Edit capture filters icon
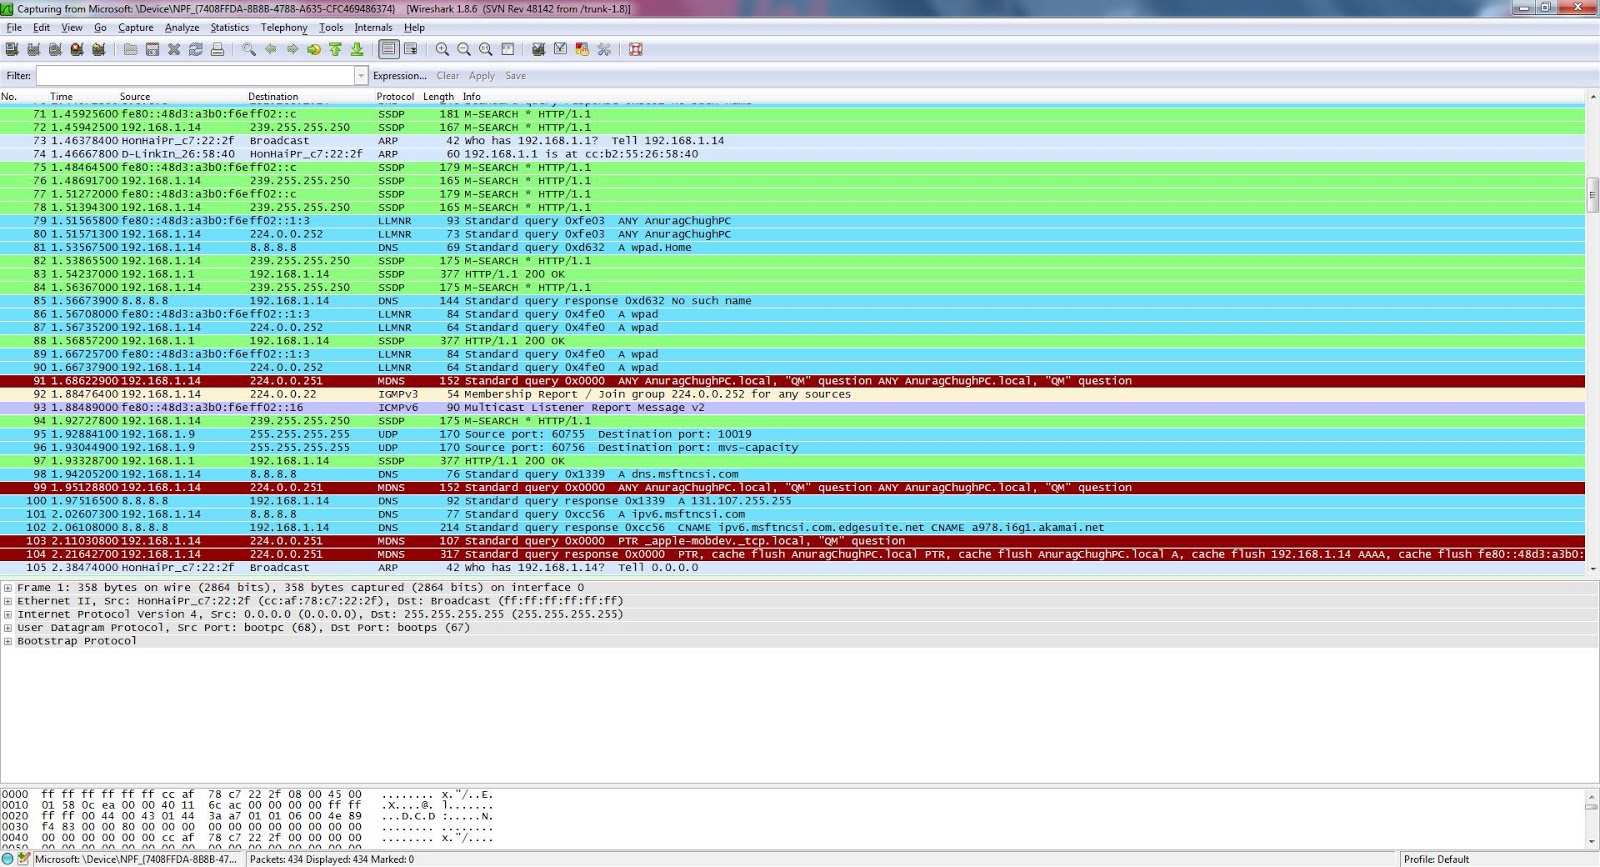1600x867 pixels. tap(539, 49)
